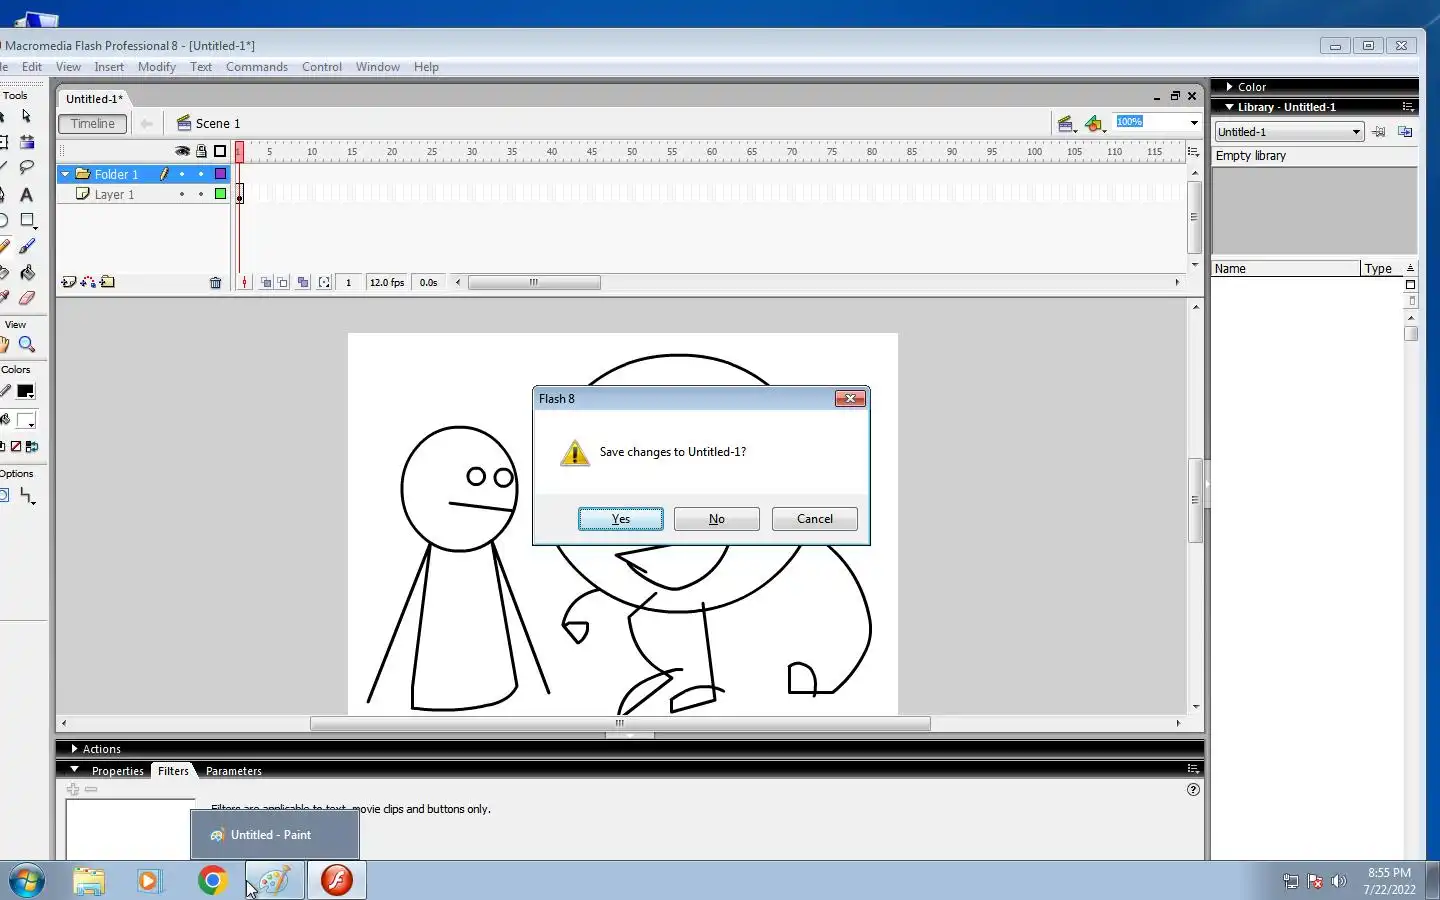1440x900 pixels.
Task: Expand the Color panel
Action: [1229, 87]
